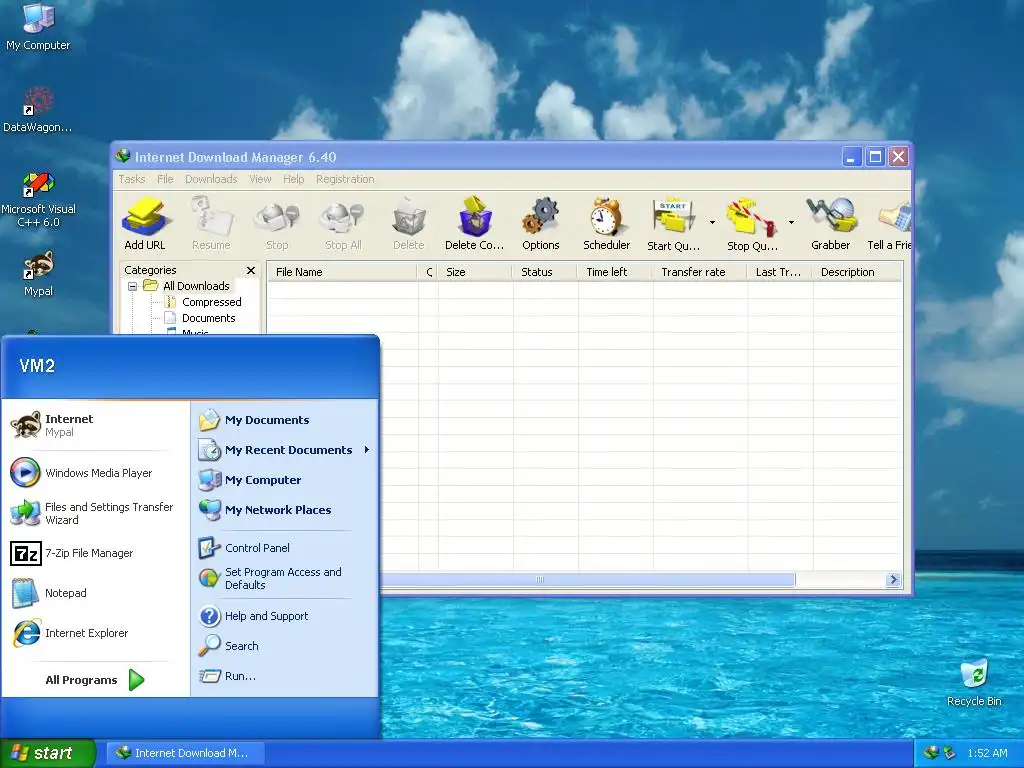Click the Add URL toolbar icon
This screenshot has height=768, width=1024.
[145, 224]
